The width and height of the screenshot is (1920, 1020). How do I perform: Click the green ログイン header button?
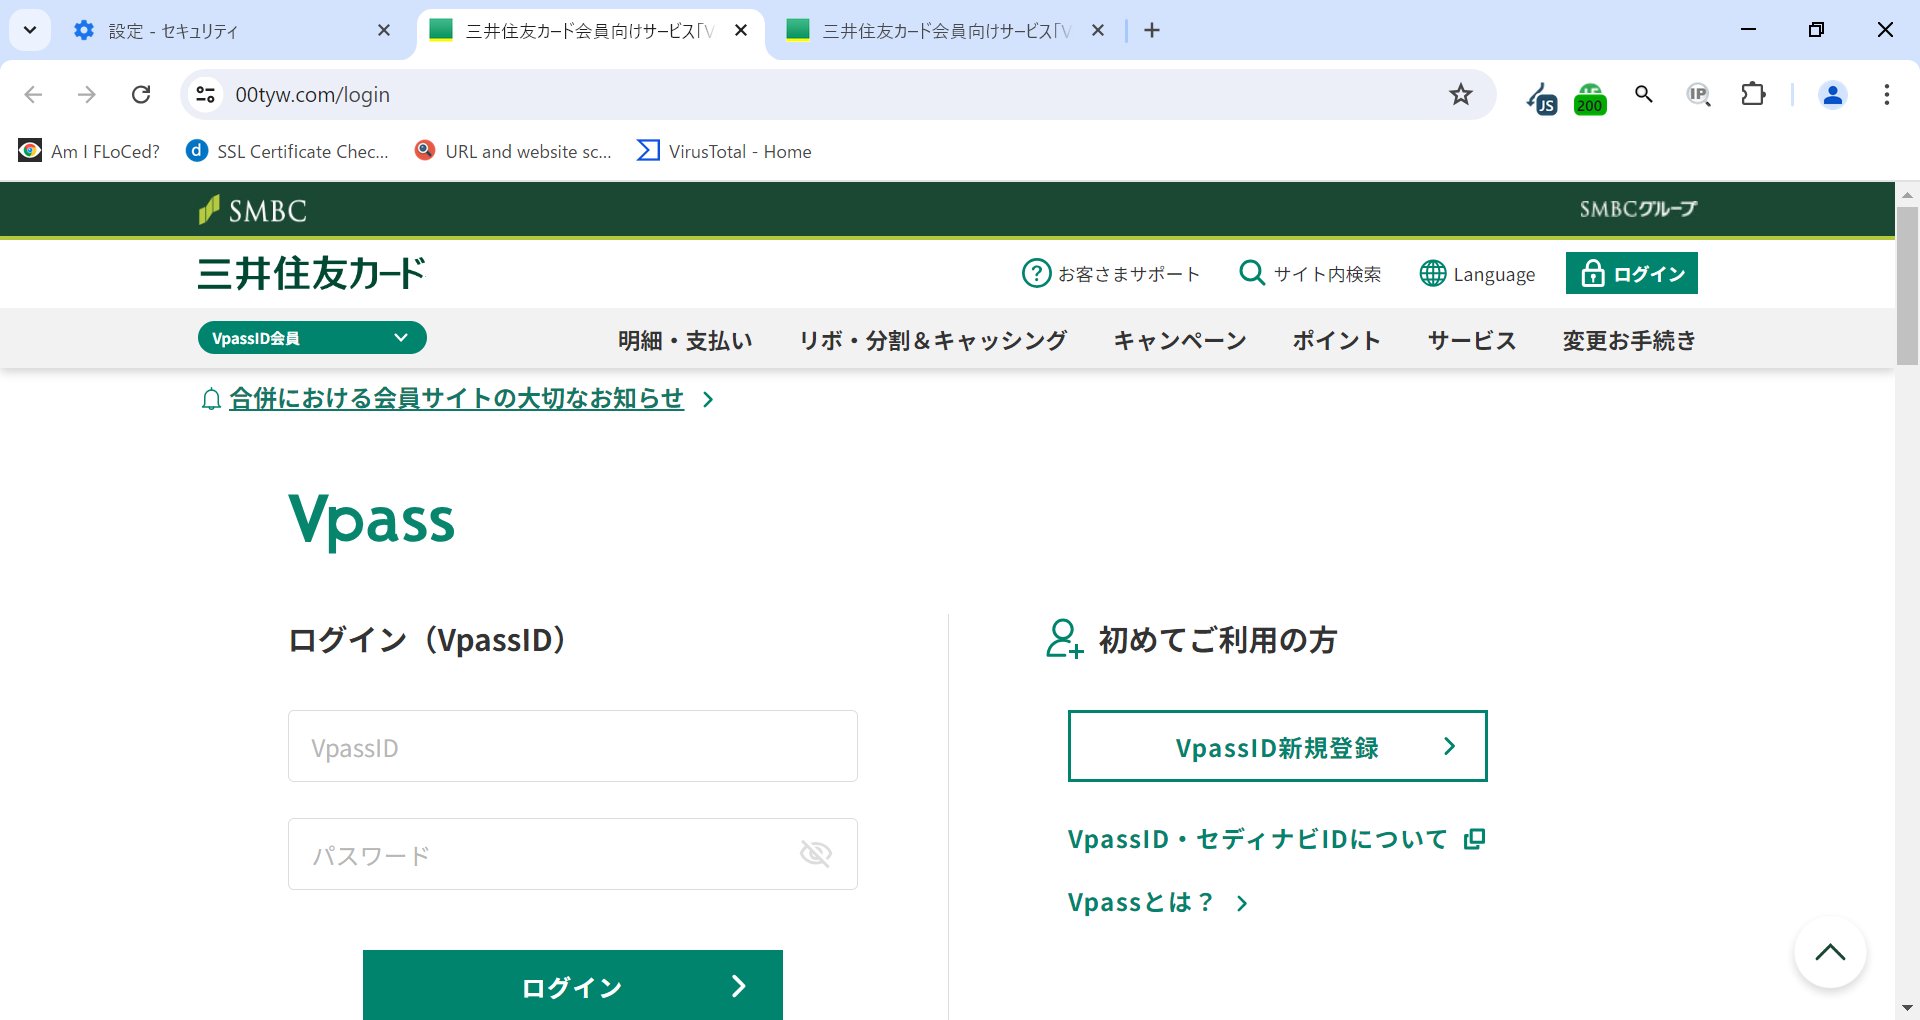pyautogui.click(x=1631, y=273)
